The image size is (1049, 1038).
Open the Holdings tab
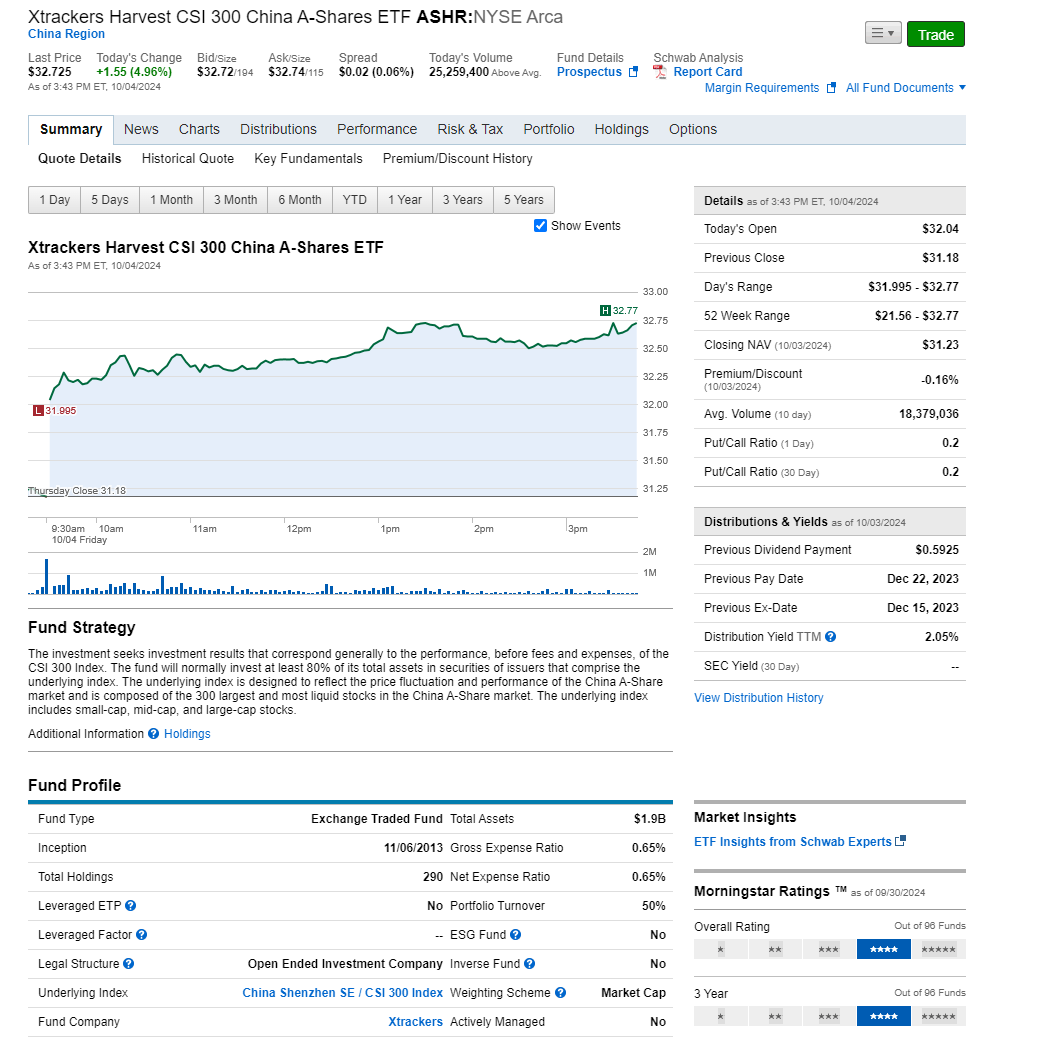621,129
